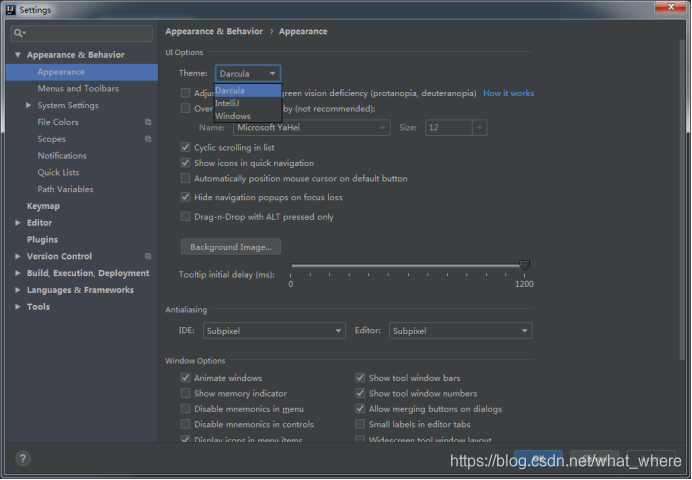692x480 pixels.
Task: Expand Languages & Frameworks node
Action: (18, 290)
